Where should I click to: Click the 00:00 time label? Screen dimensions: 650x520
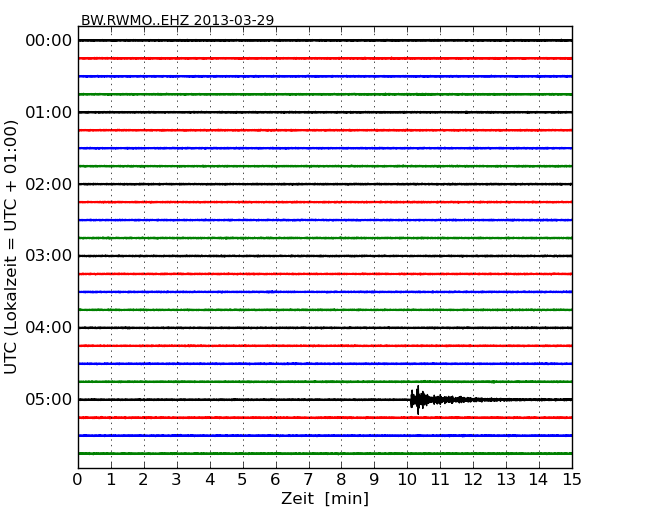click(49, 41)
